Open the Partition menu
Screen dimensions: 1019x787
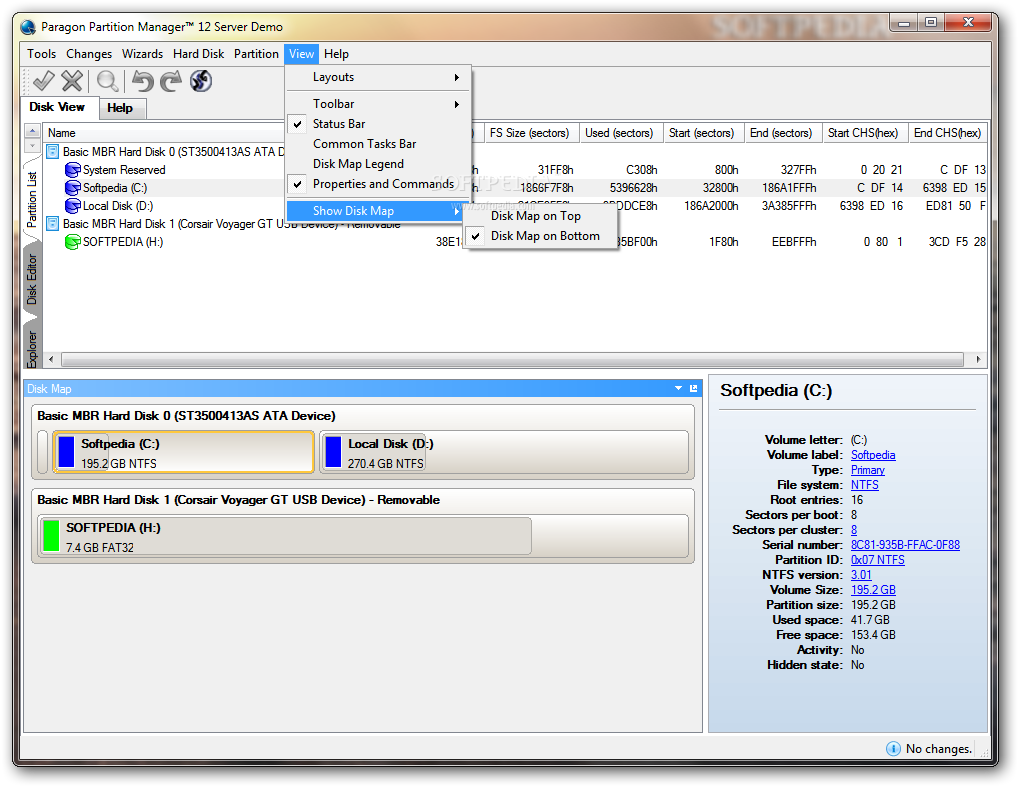[256, 54]
